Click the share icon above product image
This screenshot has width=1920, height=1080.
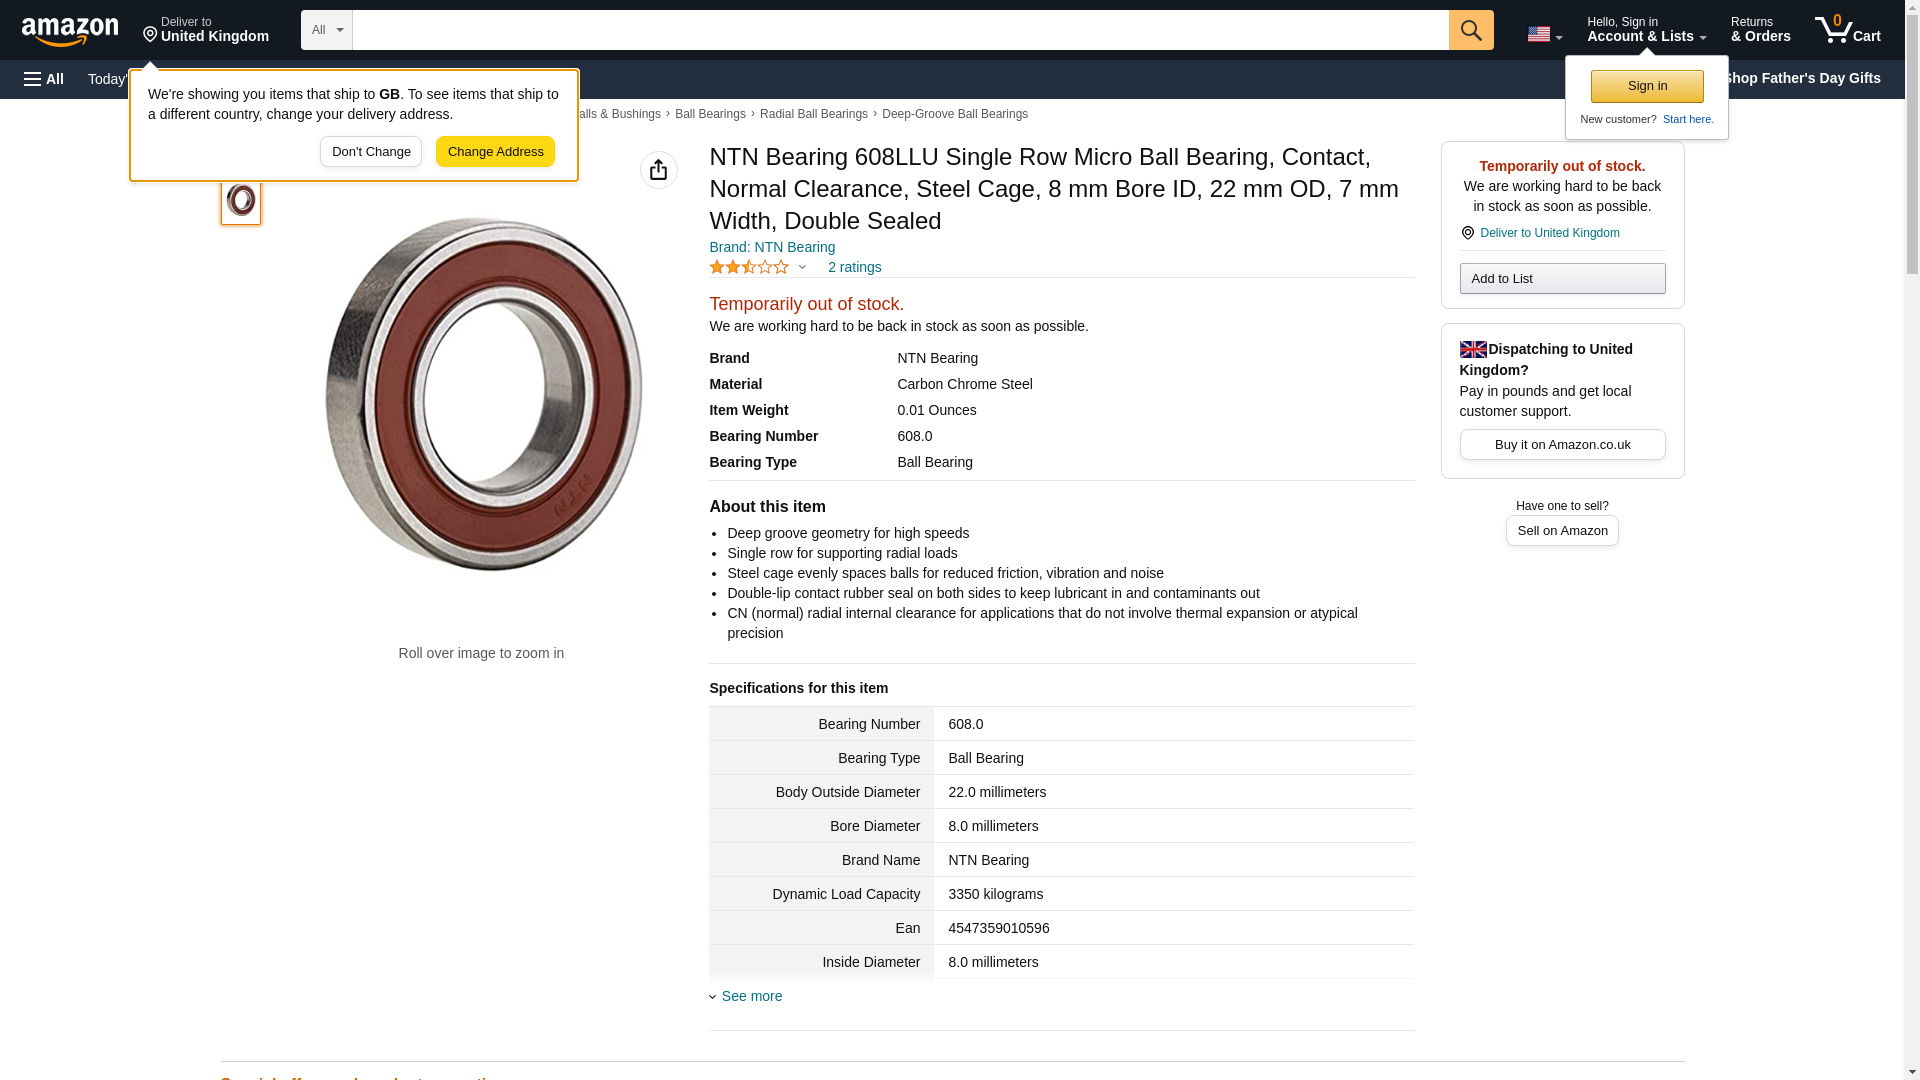(x=658, y=170)
